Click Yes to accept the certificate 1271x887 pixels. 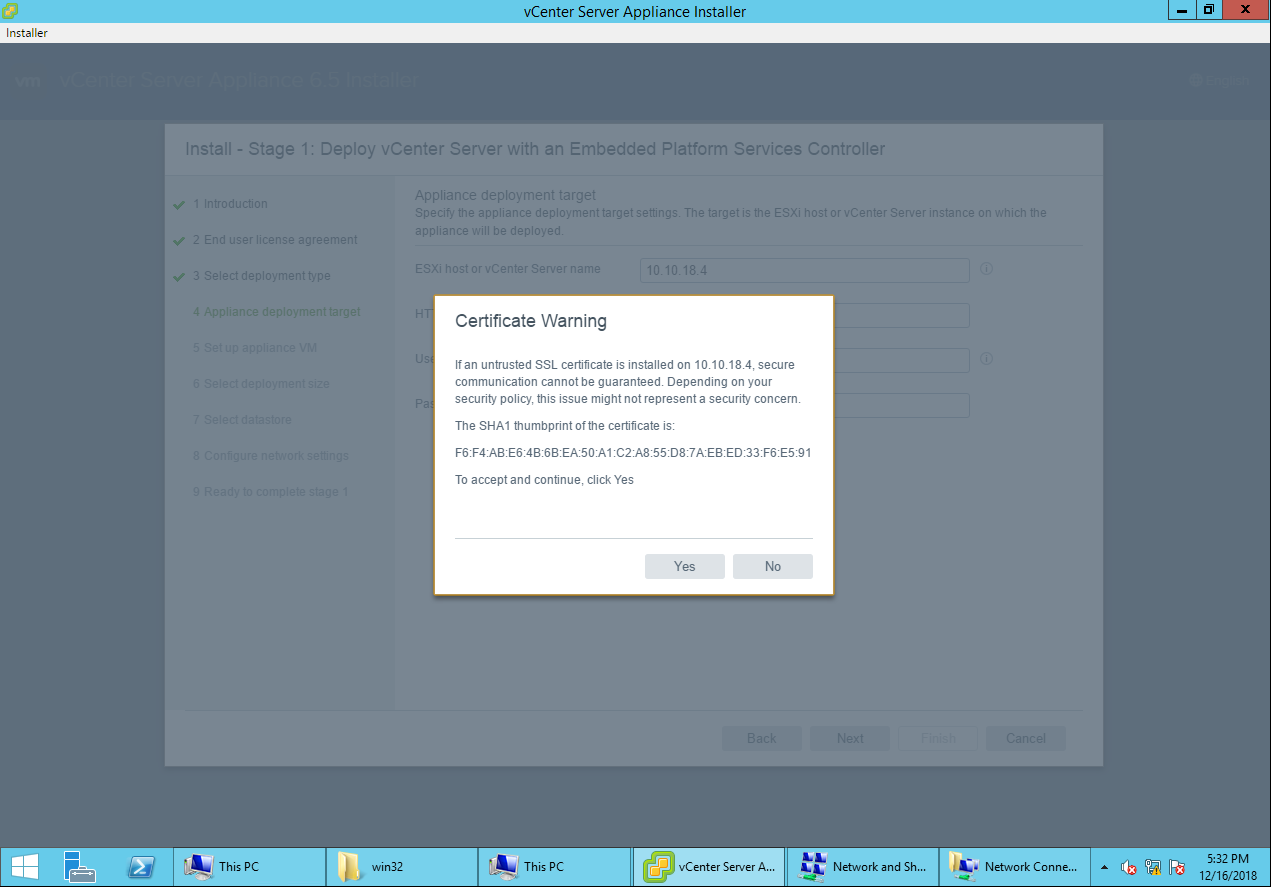pos(684,566)
